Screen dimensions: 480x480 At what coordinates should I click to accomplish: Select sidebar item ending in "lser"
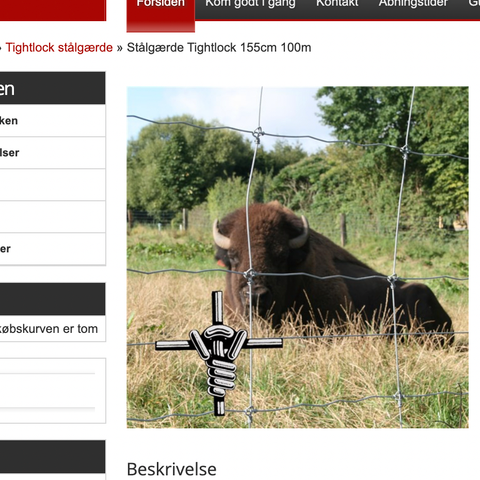(x=53, y=153)
